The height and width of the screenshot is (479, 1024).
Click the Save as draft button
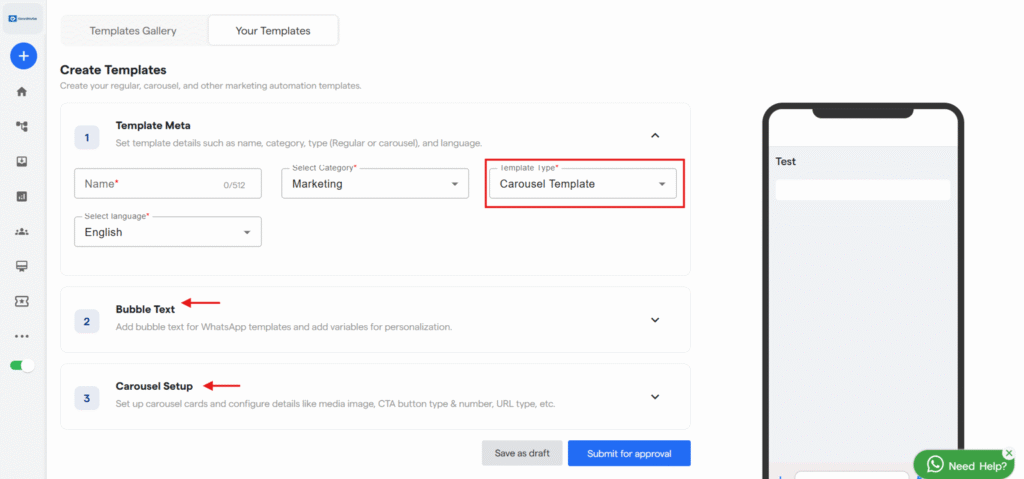point(522,453)
